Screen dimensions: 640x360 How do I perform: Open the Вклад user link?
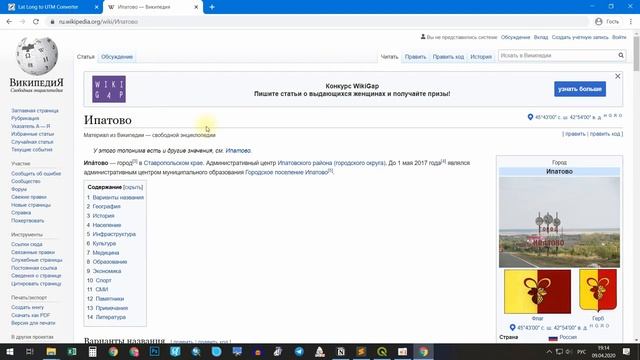point(541,37)
